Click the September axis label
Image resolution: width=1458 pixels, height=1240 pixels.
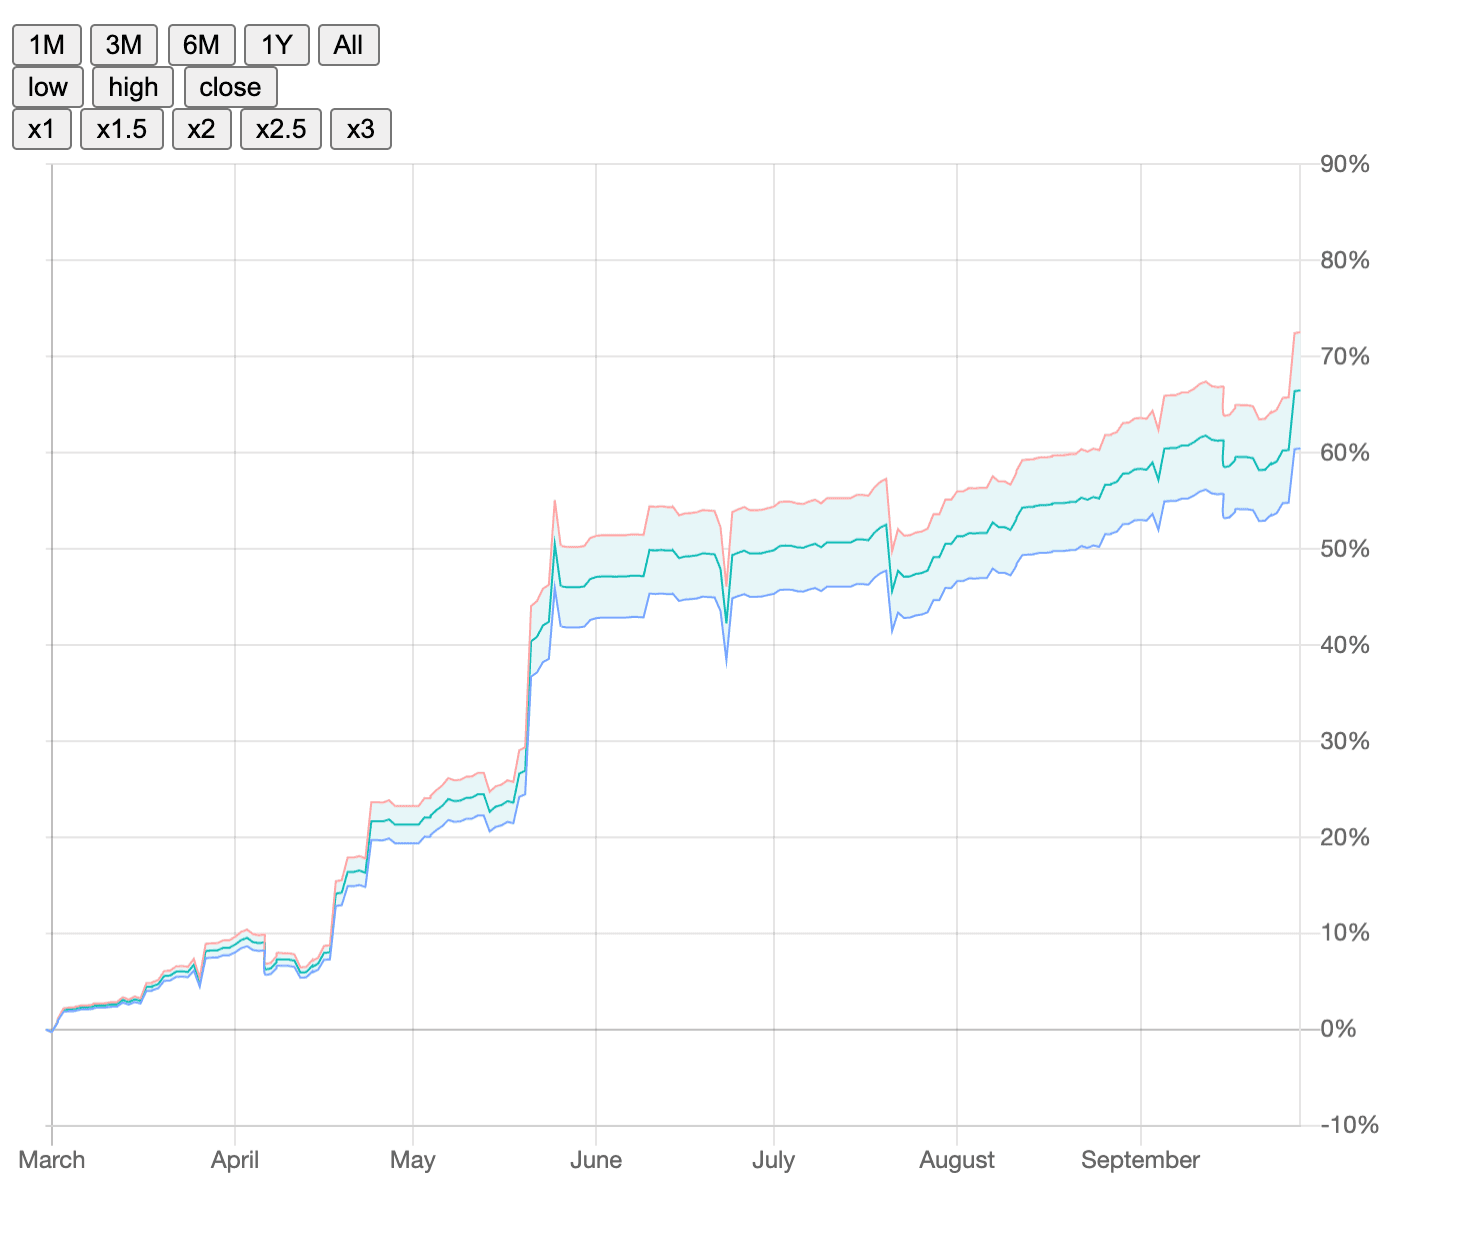point(1140,1160)
